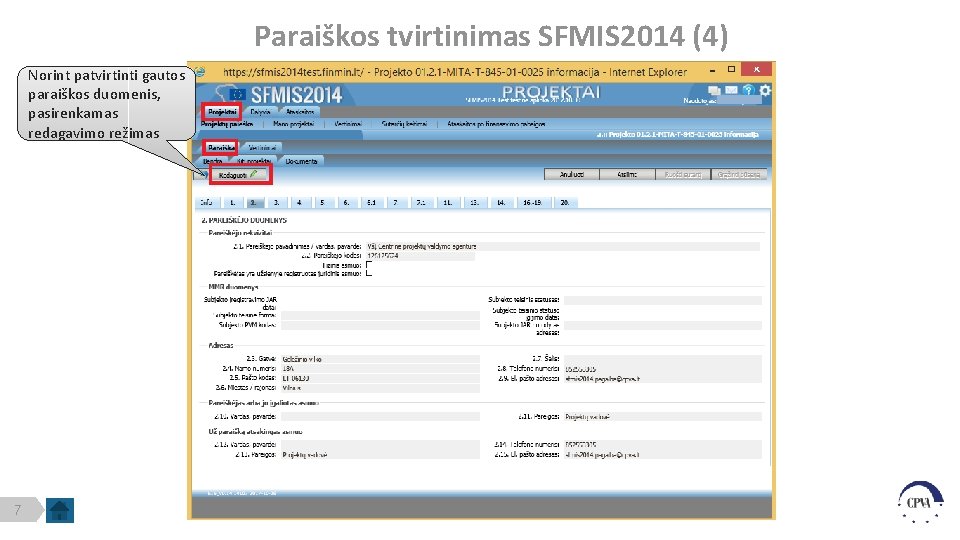Open the chat messages icon in header
Viewport: 960px width, 540px height.
coord(714,91)
